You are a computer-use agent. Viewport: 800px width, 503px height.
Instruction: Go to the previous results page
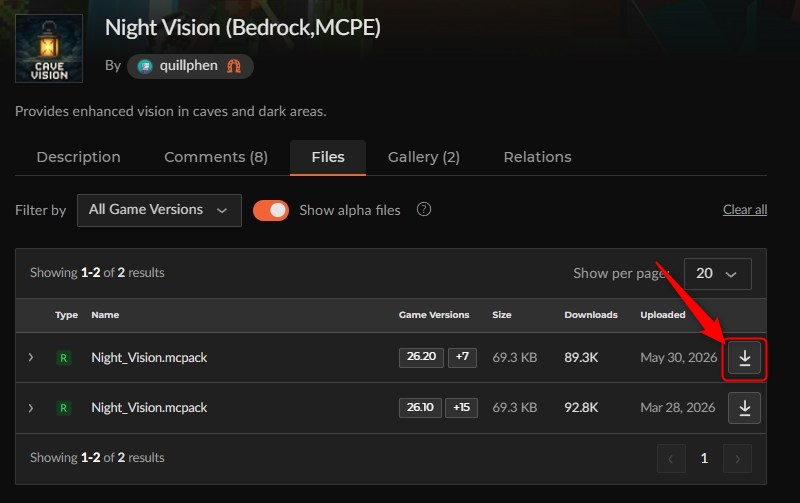(x=671, y=459)
